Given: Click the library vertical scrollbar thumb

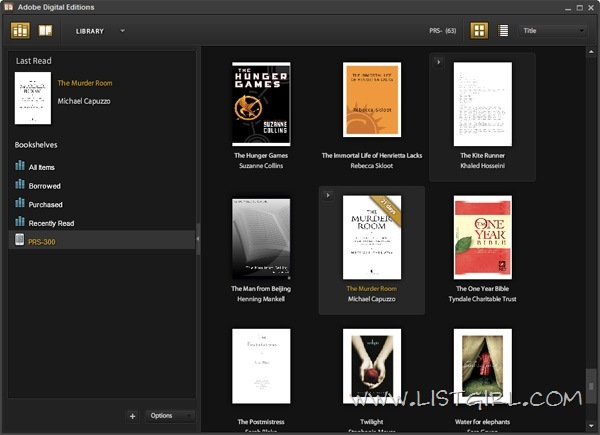Looking at the screenshot, I should point(590,386).
